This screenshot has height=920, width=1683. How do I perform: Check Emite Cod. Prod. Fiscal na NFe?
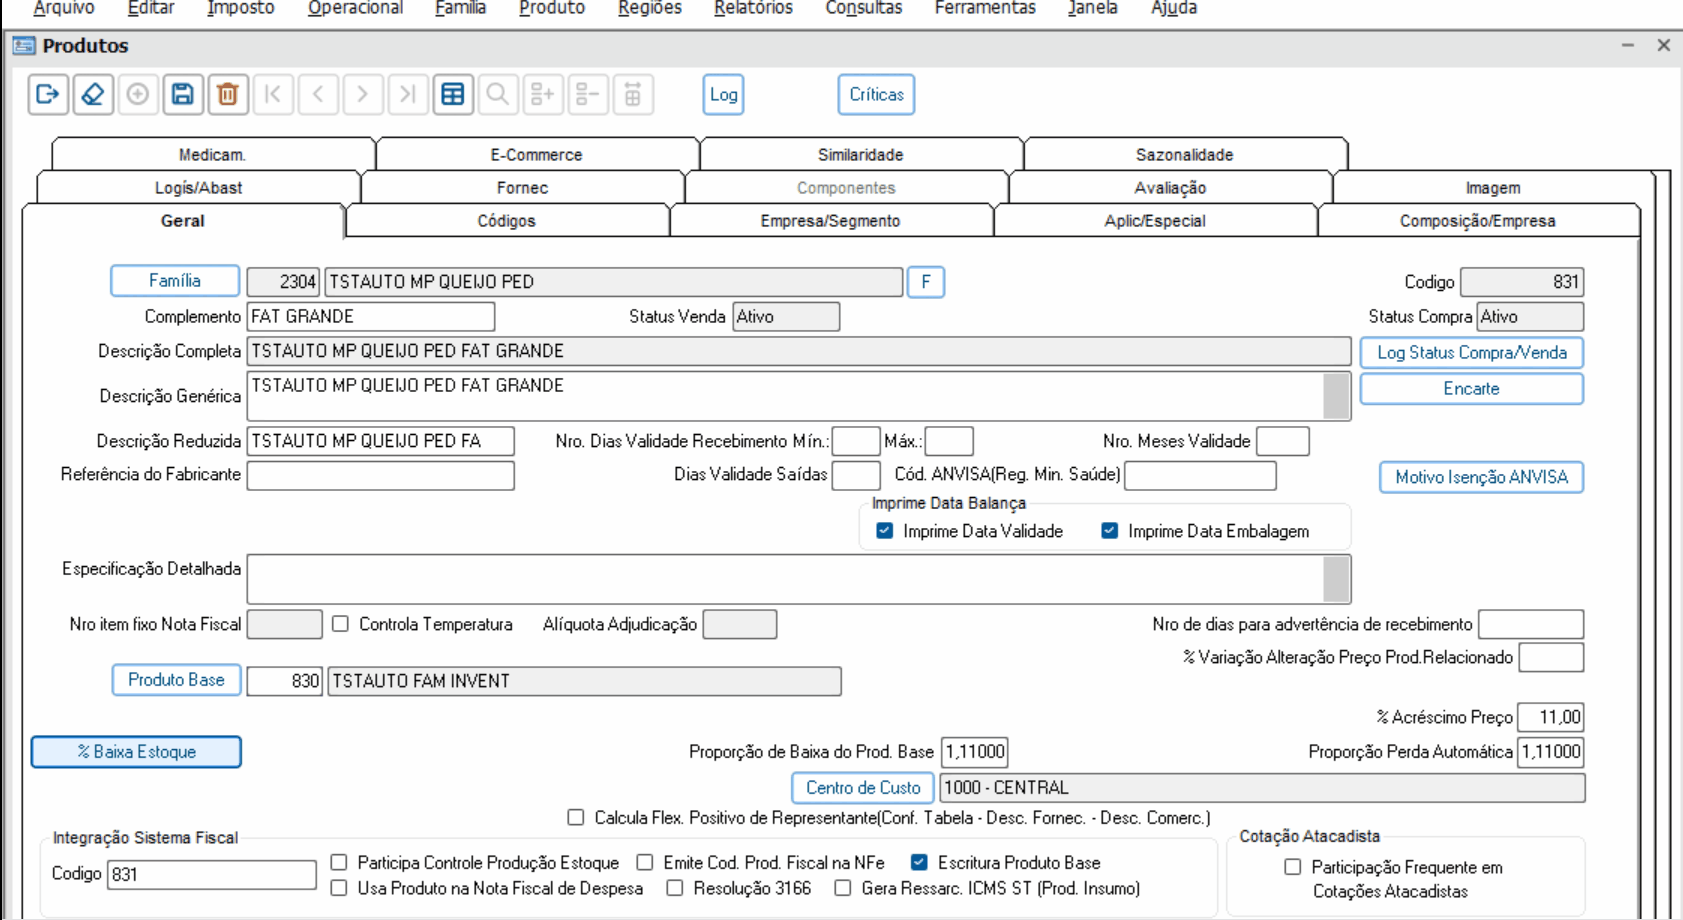pos(645,862)
